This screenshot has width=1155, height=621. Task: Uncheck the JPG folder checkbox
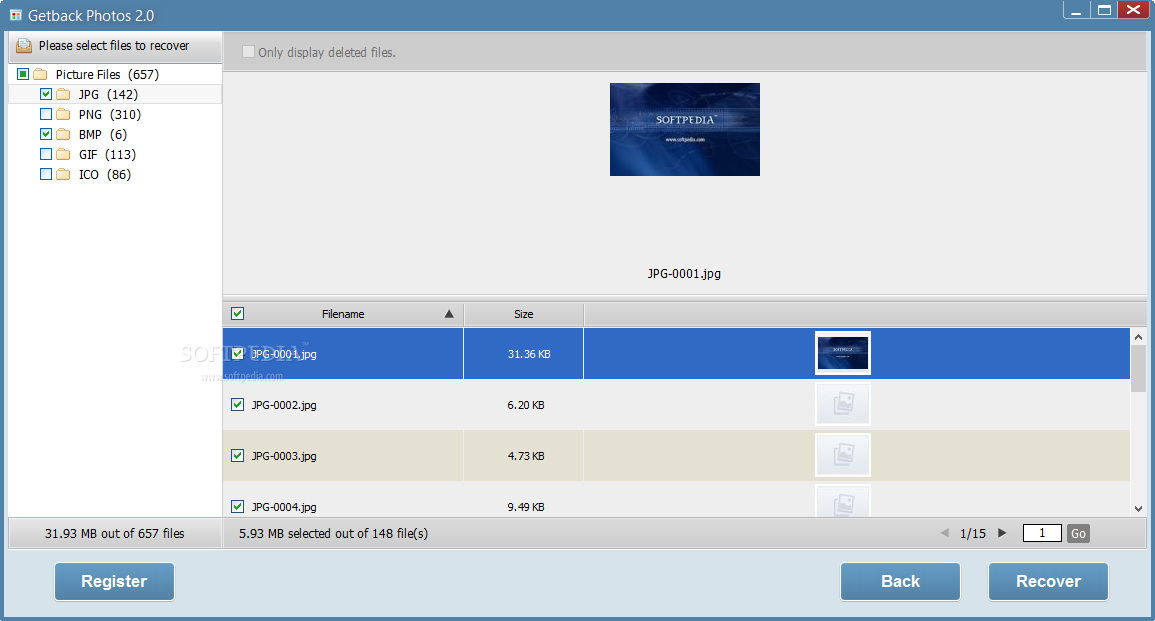coord(46,94)
